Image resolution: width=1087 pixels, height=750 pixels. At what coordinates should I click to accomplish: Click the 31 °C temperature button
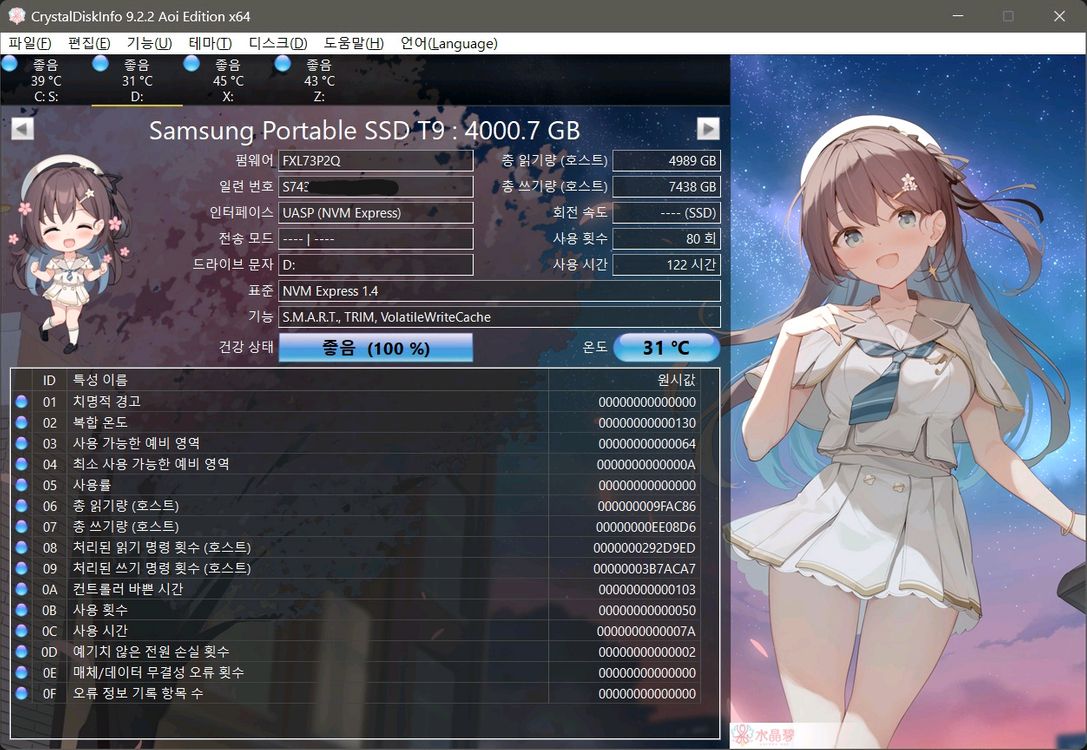[666, 347]
